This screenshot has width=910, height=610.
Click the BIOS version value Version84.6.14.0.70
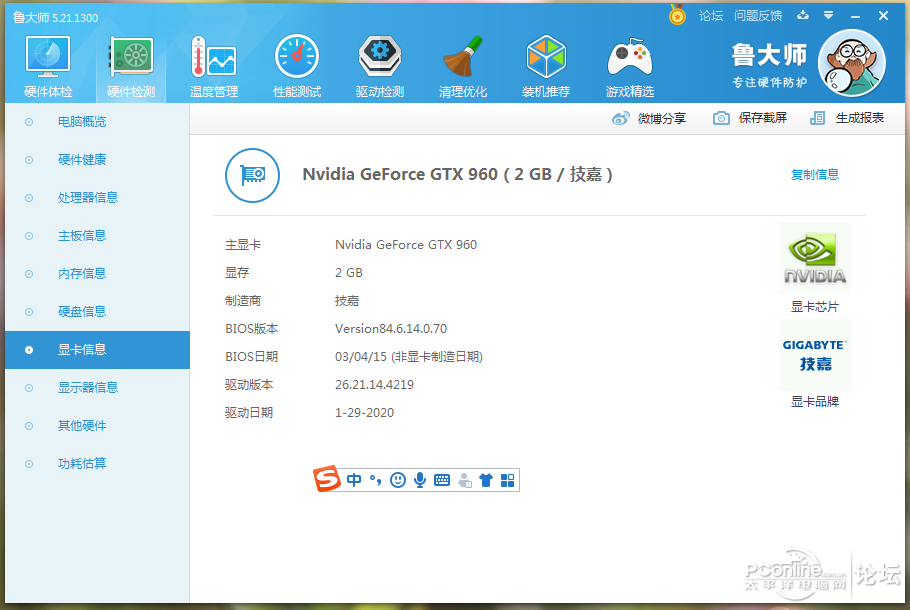[x=391, y=329]
